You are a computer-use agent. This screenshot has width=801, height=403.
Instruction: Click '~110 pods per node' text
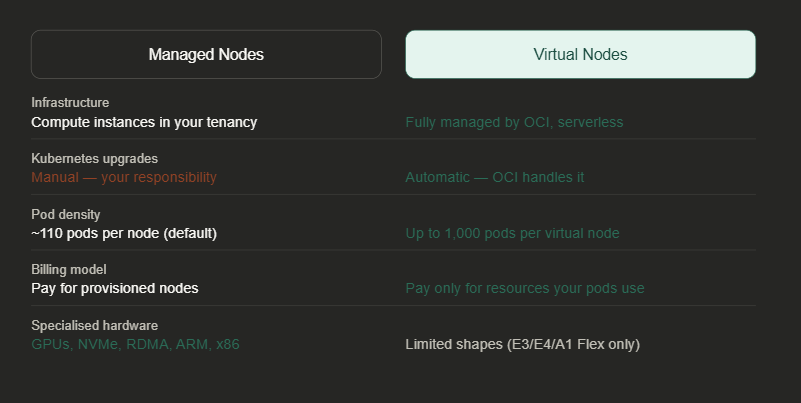[x=95, y=233]
